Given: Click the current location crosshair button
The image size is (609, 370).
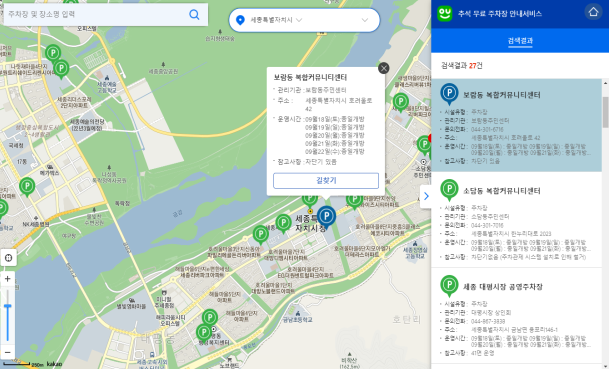Looking at the screenshot, I should 8,258.
